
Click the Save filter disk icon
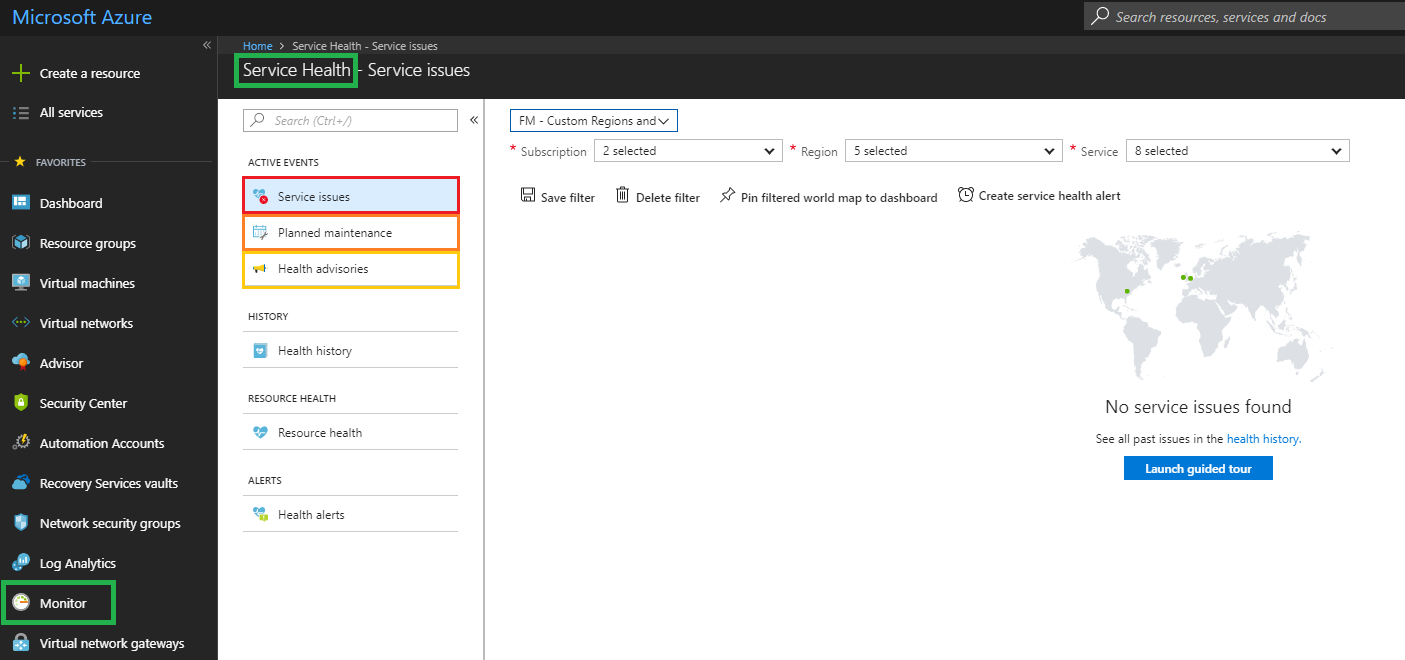(x=528, y=195)
